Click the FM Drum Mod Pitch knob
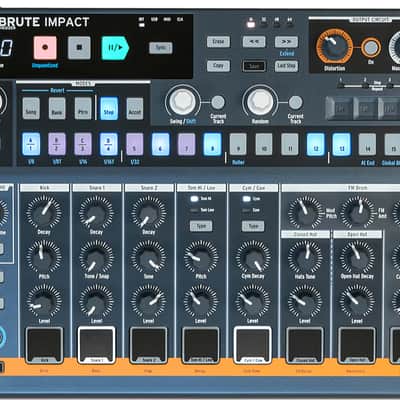The width and height of the screenshot is (400, 400). [305, 212]
